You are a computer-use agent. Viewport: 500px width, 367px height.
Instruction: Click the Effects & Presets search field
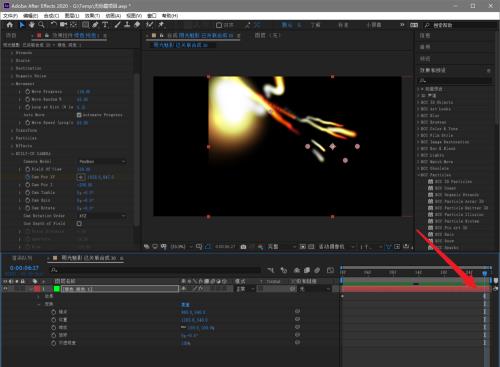pos(455,80)
